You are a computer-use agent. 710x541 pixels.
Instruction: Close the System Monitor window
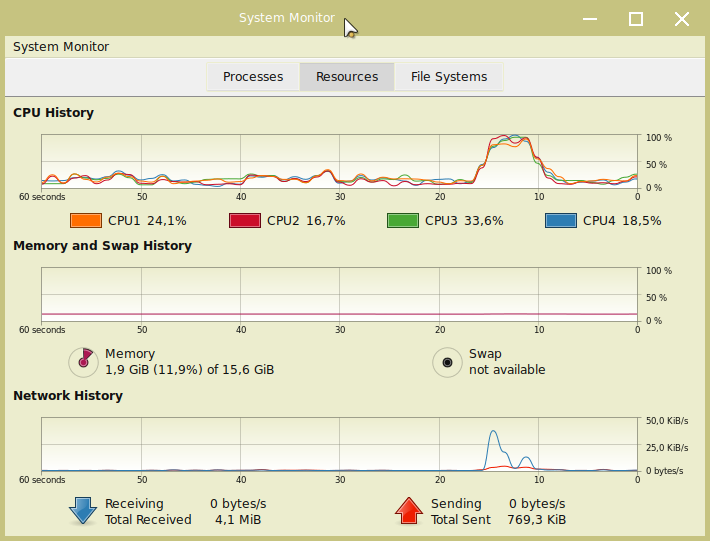[x=681, y=19]
